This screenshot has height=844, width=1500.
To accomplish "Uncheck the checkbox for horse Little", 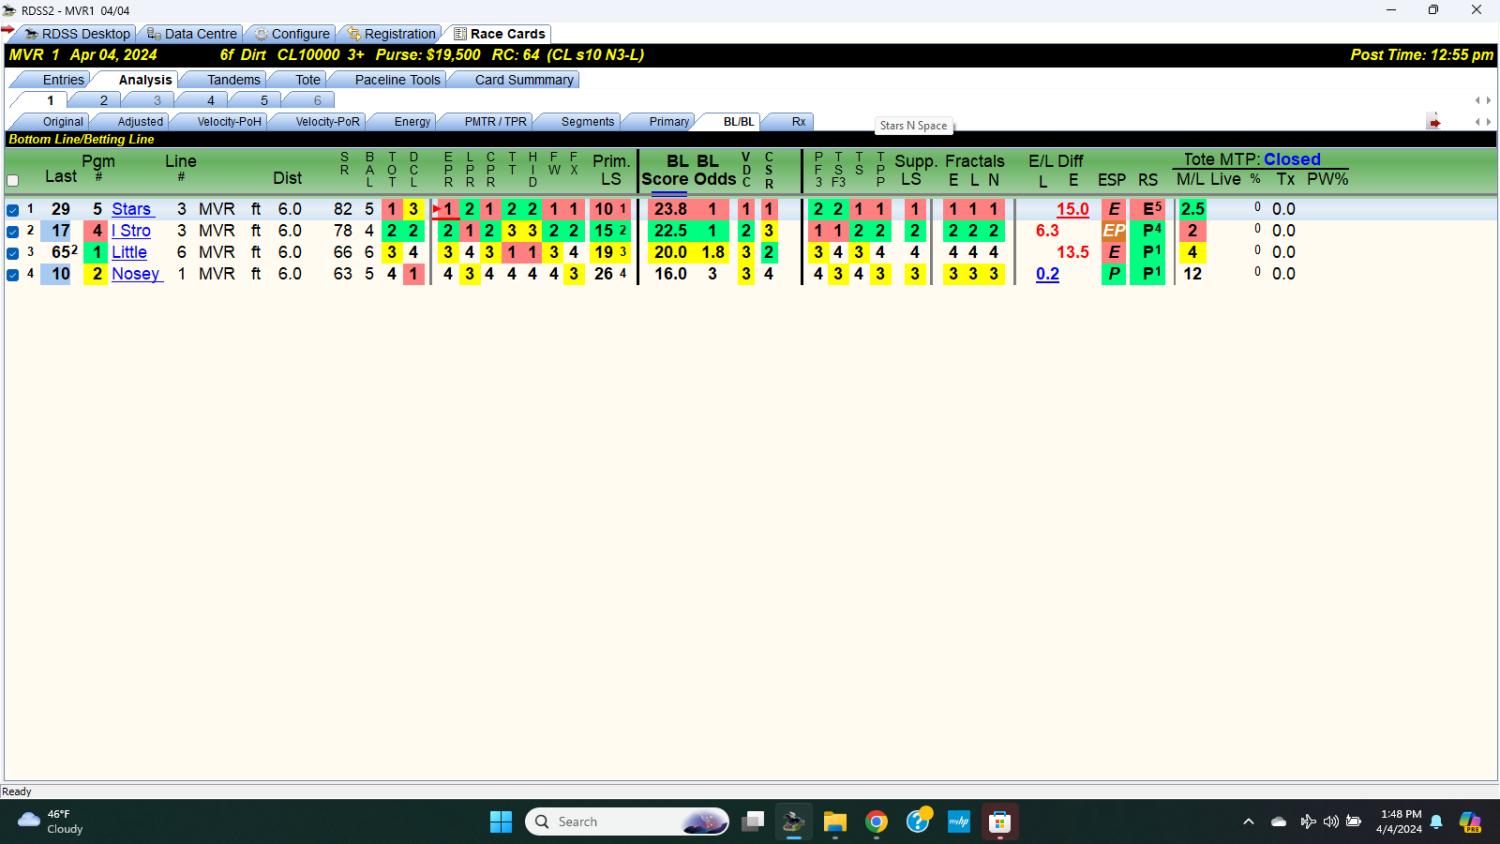I will click(x=13, y=253).
